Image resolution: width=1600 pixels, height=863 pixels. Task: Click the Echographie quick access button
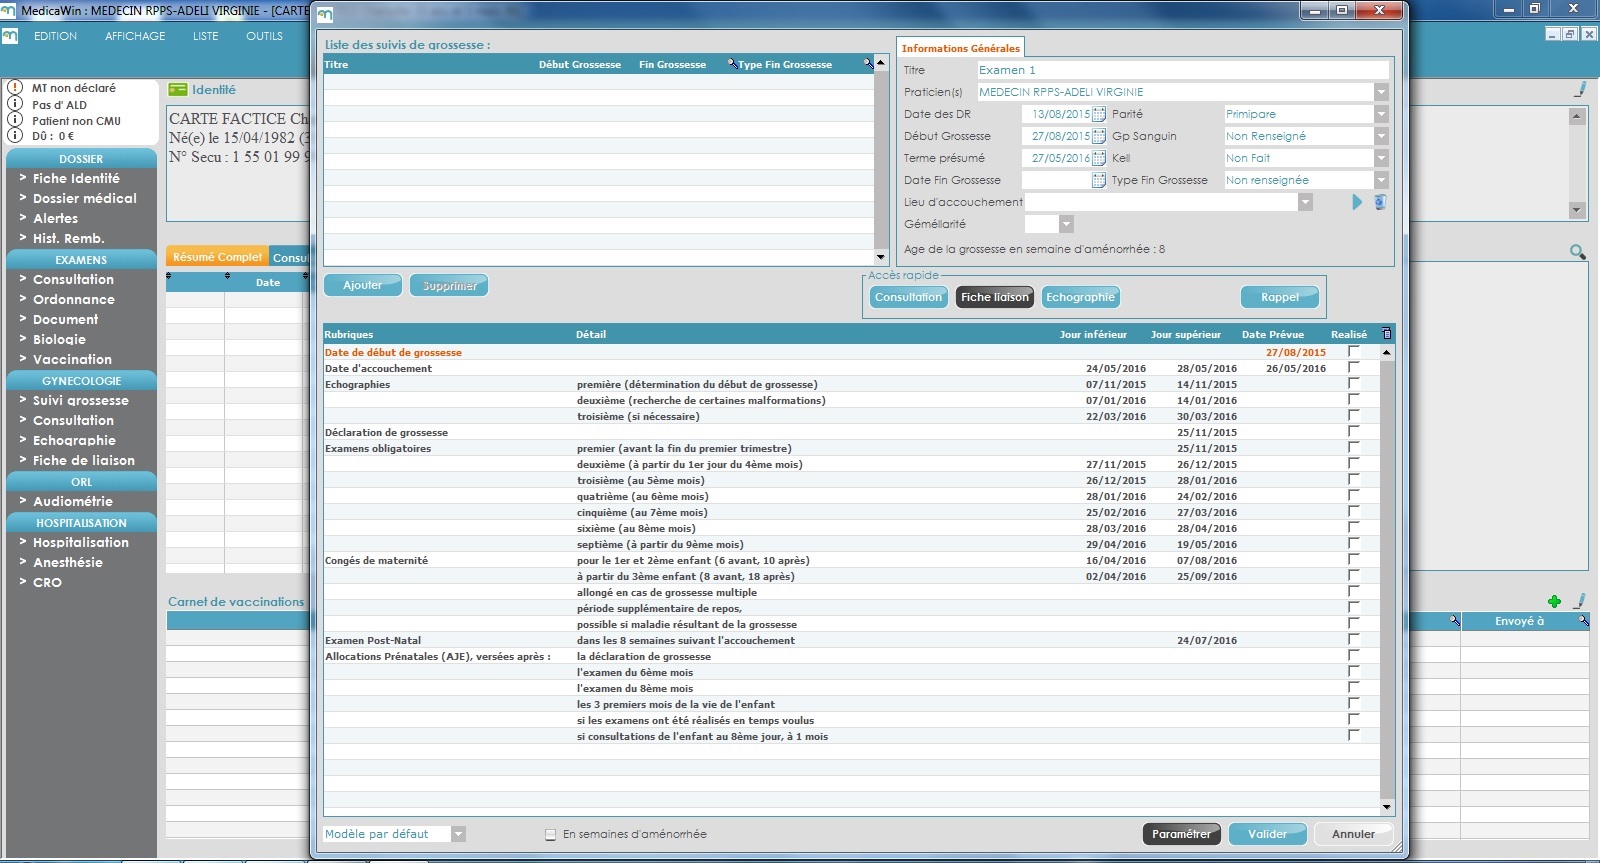[1080, 297]
